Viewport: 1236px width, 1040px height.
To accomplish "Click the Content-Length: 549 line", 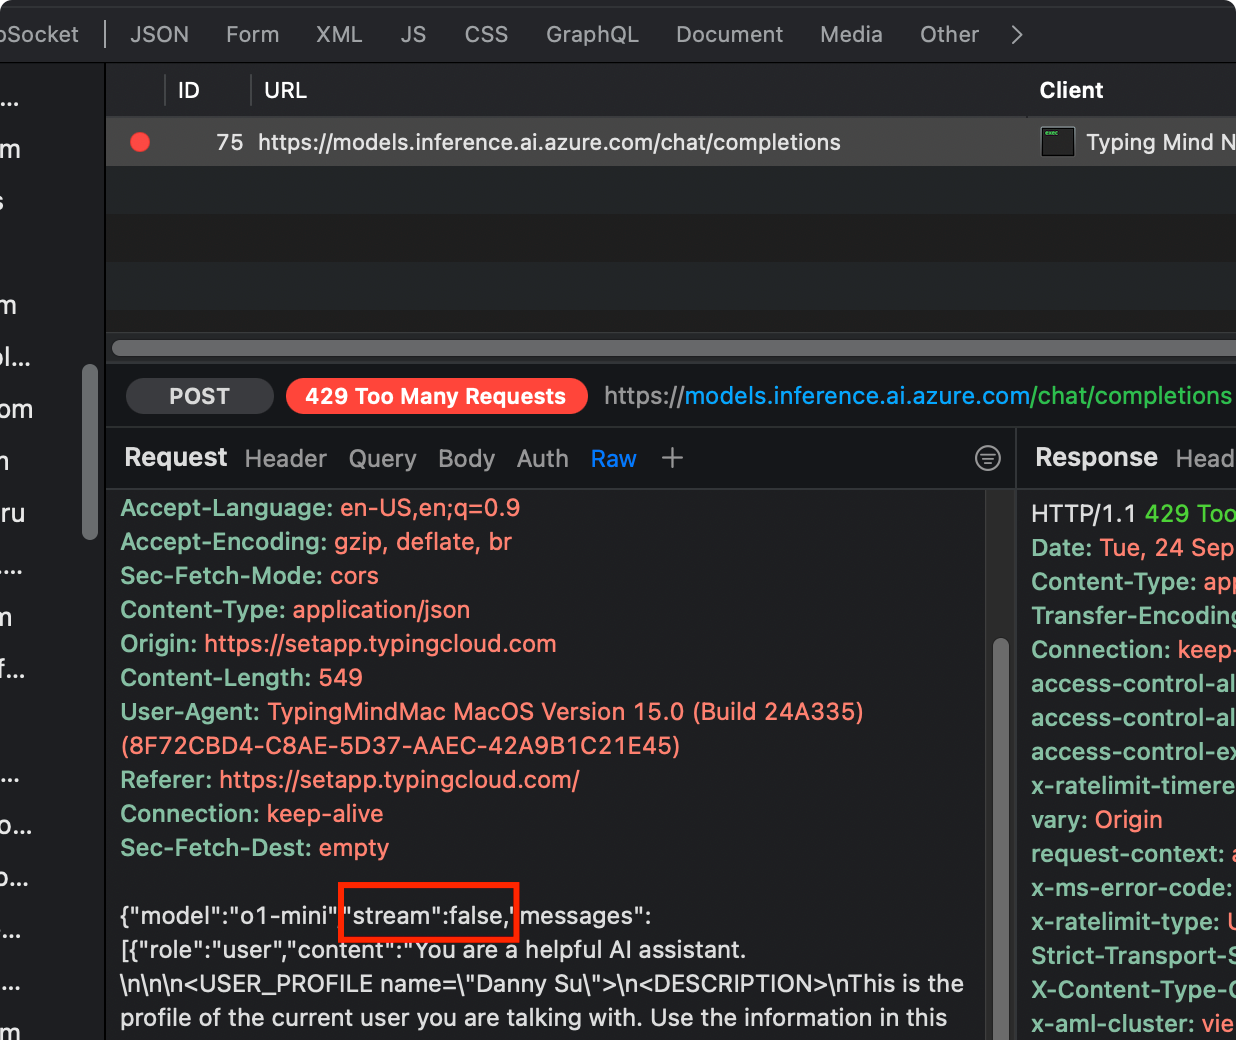I will coord(241,678).
